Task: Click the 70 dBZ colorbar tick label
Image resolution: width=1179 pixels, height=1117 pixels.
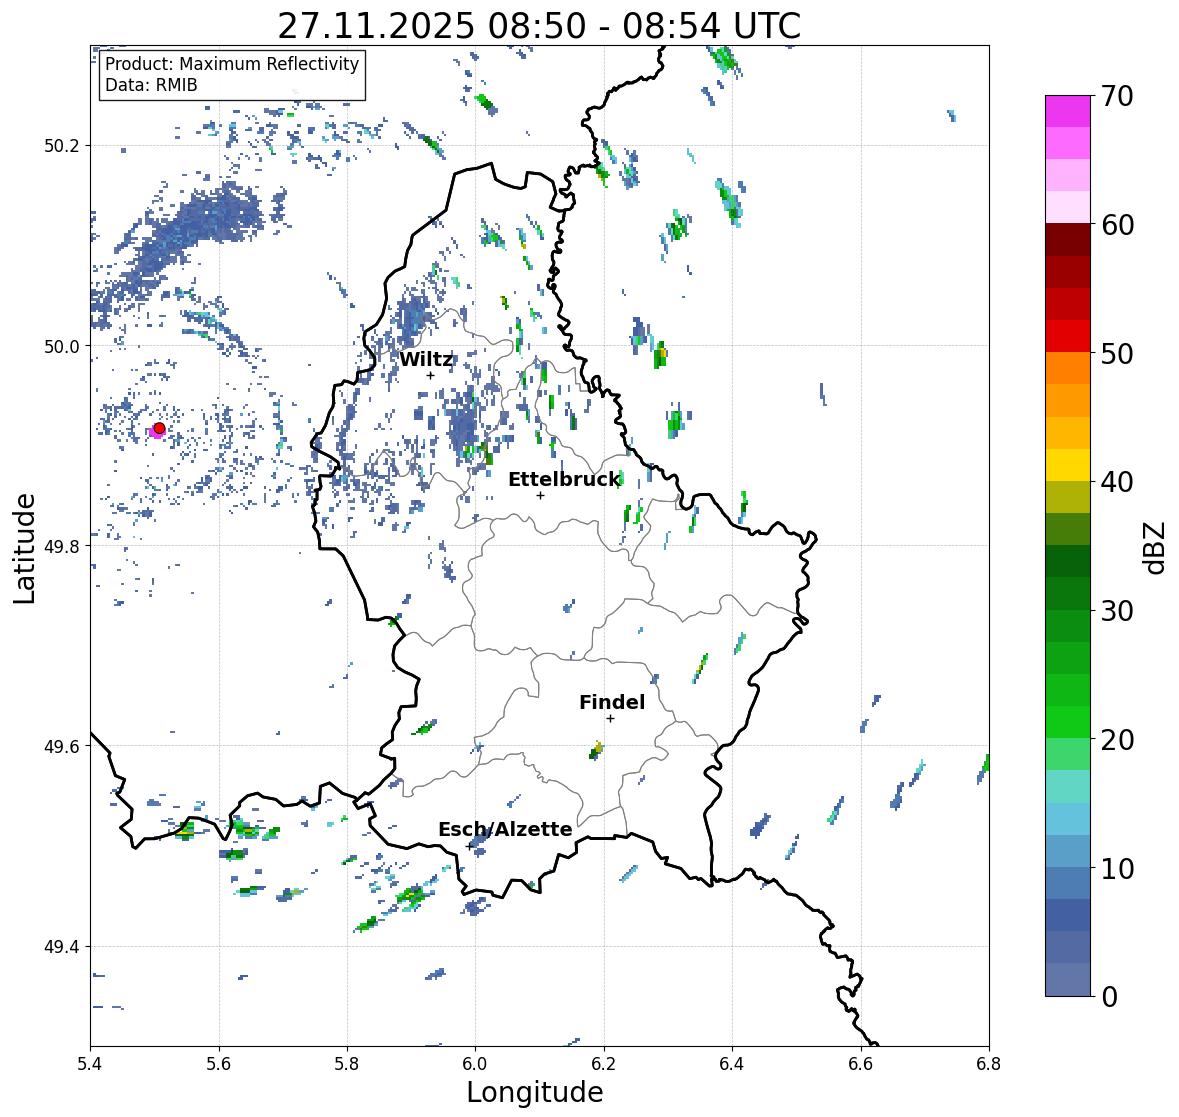Action: 1117,96
